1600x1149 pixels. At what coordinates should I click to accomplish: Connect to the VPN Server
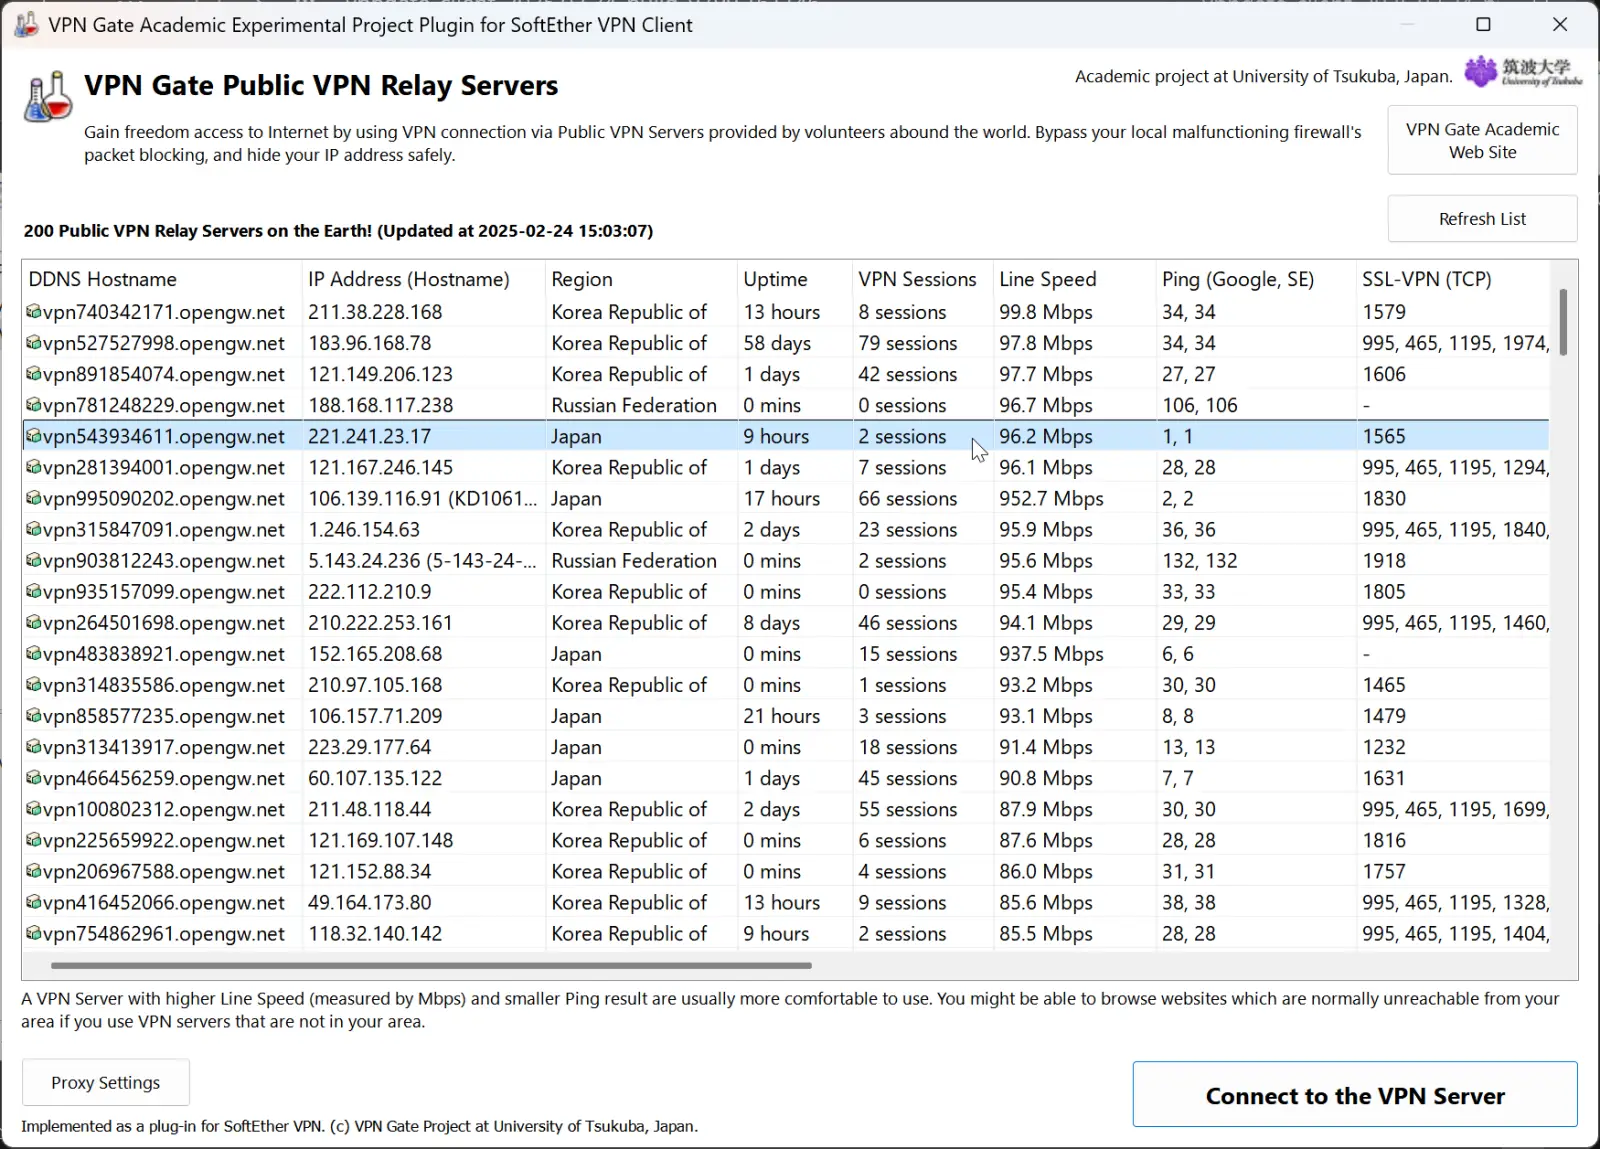click(x=1355, y=1095)
